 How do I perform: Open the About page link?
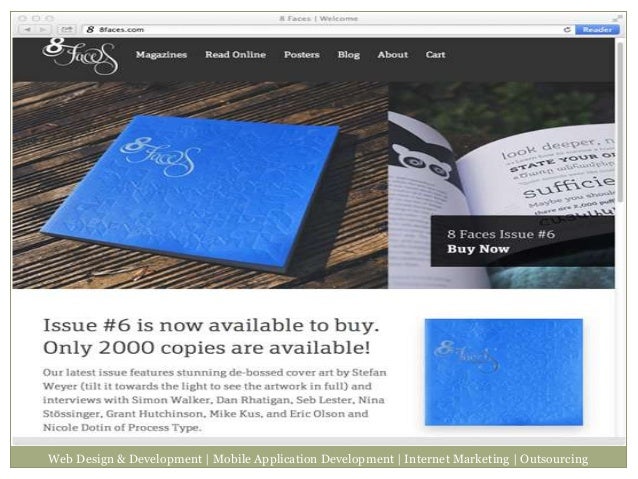[x=392, y=55]
